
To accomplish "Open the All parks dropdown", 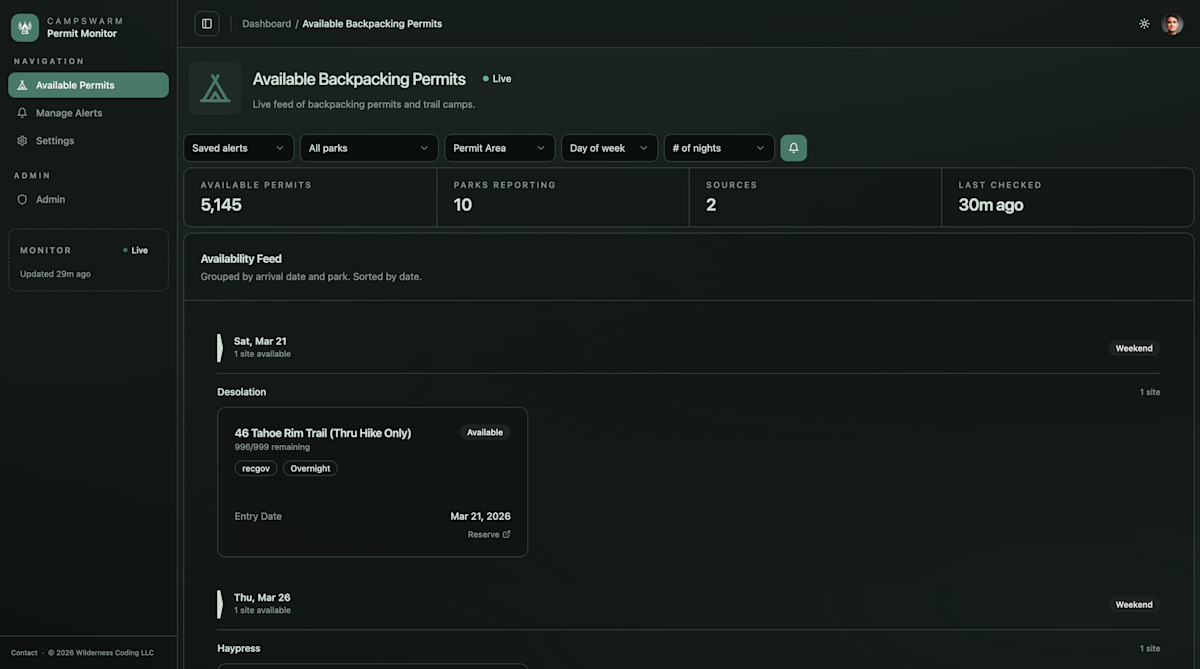I will pos(369,148).
